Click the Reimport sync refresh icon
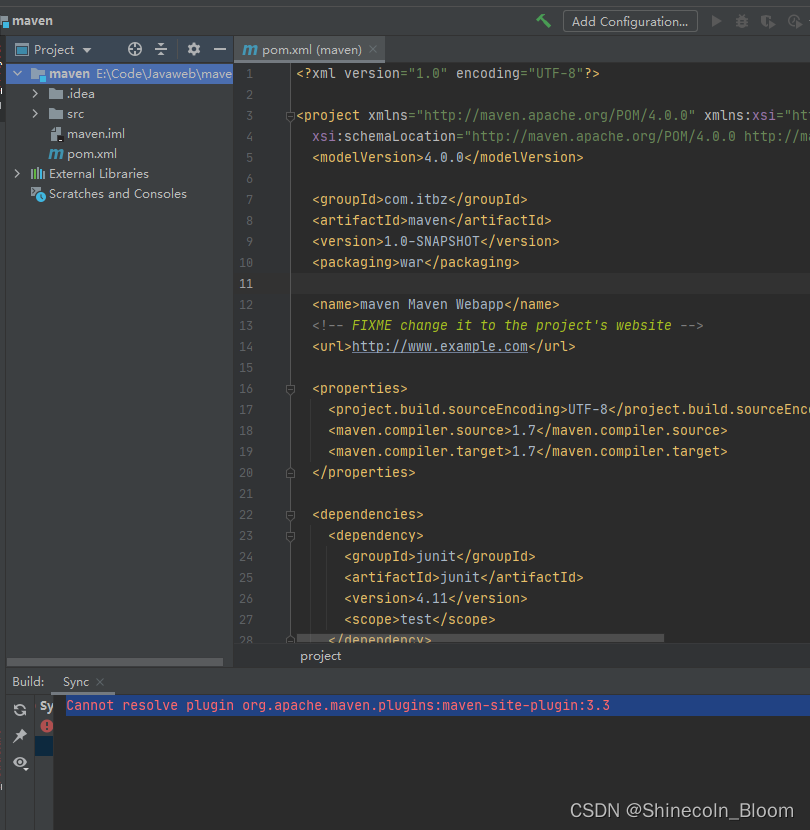The image size is (810, 830). 20,710
